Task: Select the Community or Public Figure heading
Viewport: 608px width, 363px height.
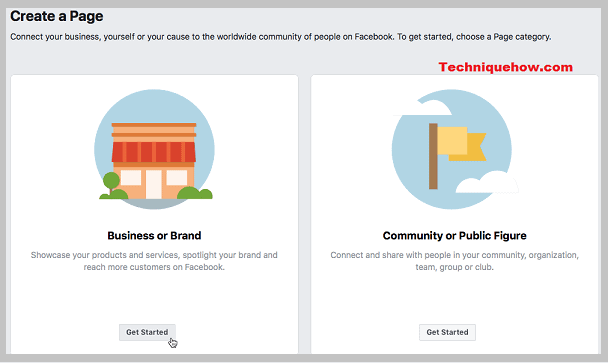Action: tap(454, 236)
